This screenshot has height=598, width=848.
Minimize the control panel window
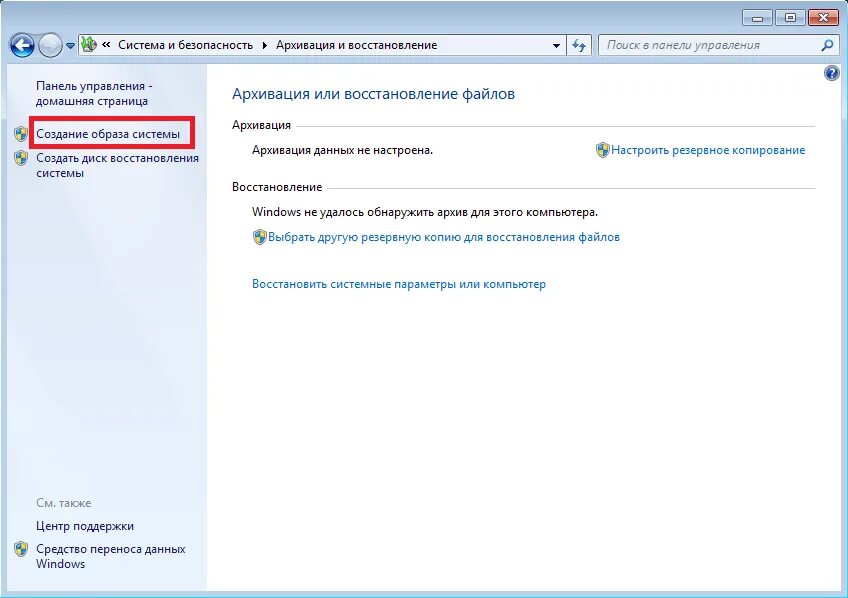pyautogui.click(x=757, y=18)
